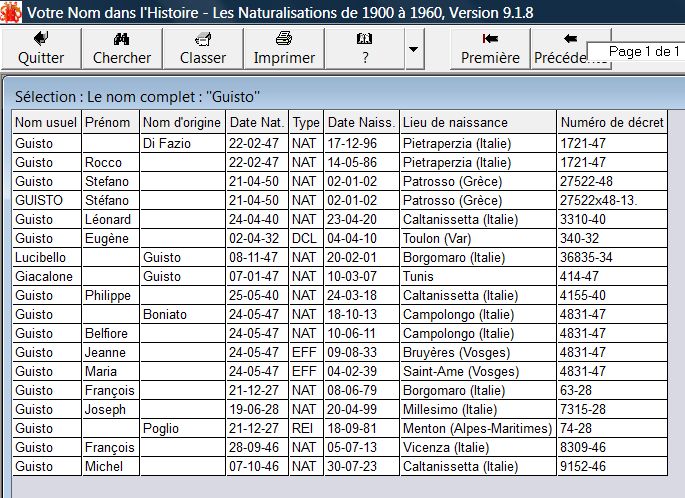Viewport: 685px width, 498px height.
Task: Click the Numéro de décret column header
Action: [x=612, y=123]
